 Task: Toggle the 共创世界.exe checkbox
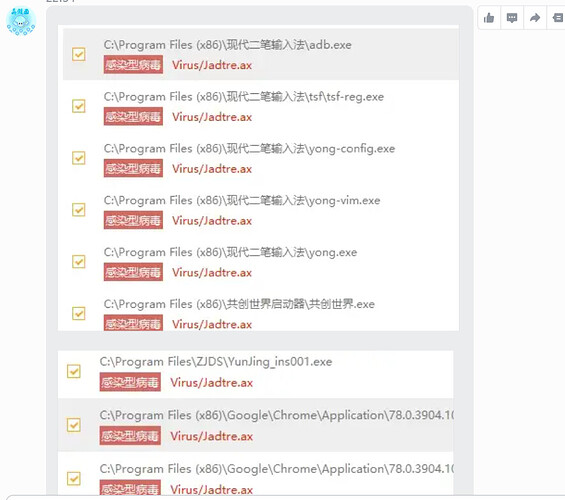tap(79, 313)
